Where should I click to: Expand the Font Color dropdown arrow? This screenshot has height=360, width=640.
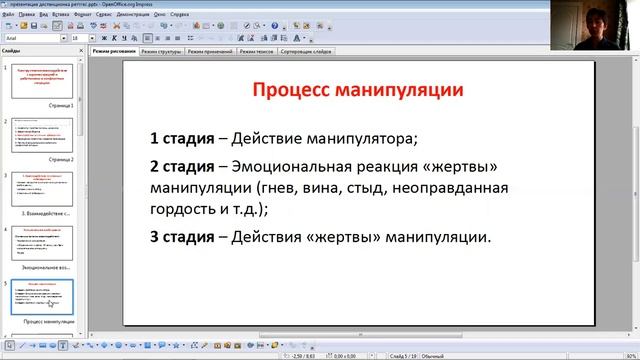[304, 38]
